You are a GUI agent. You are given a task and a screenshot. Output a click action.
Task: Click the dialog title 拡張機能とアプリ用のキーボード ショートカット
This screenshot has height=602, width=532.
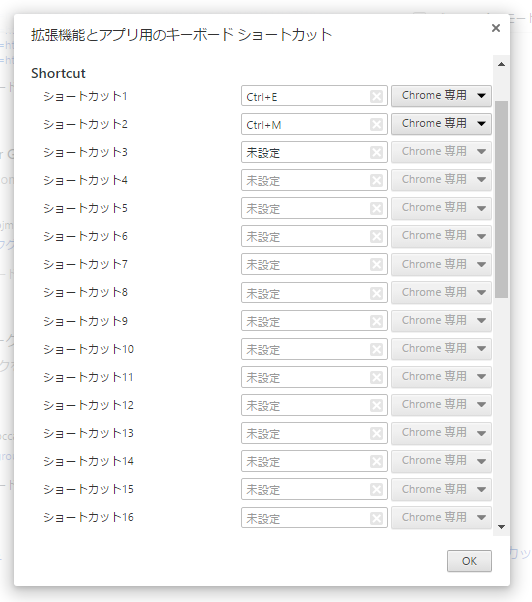click(x=181, y=35)
